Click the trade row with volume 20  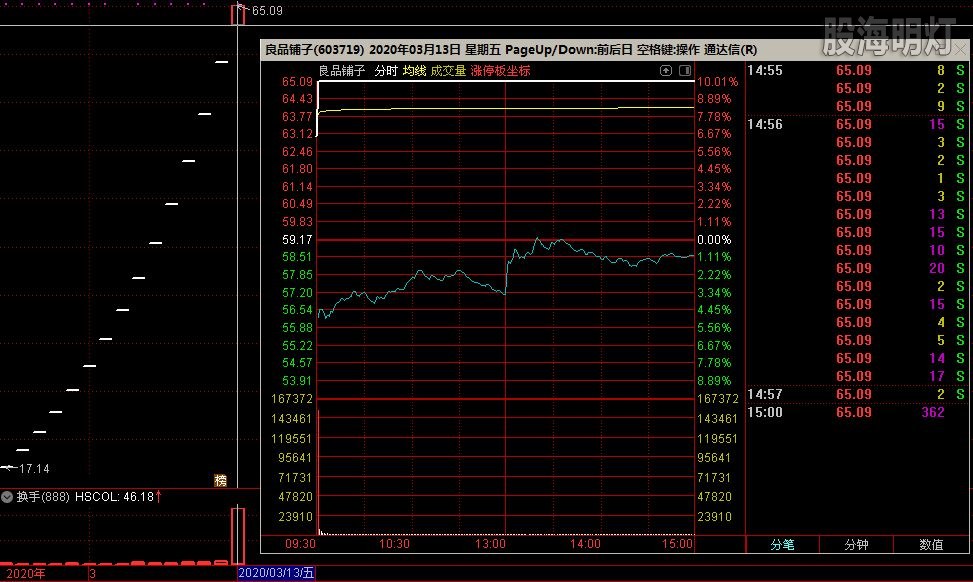point(856,268)
